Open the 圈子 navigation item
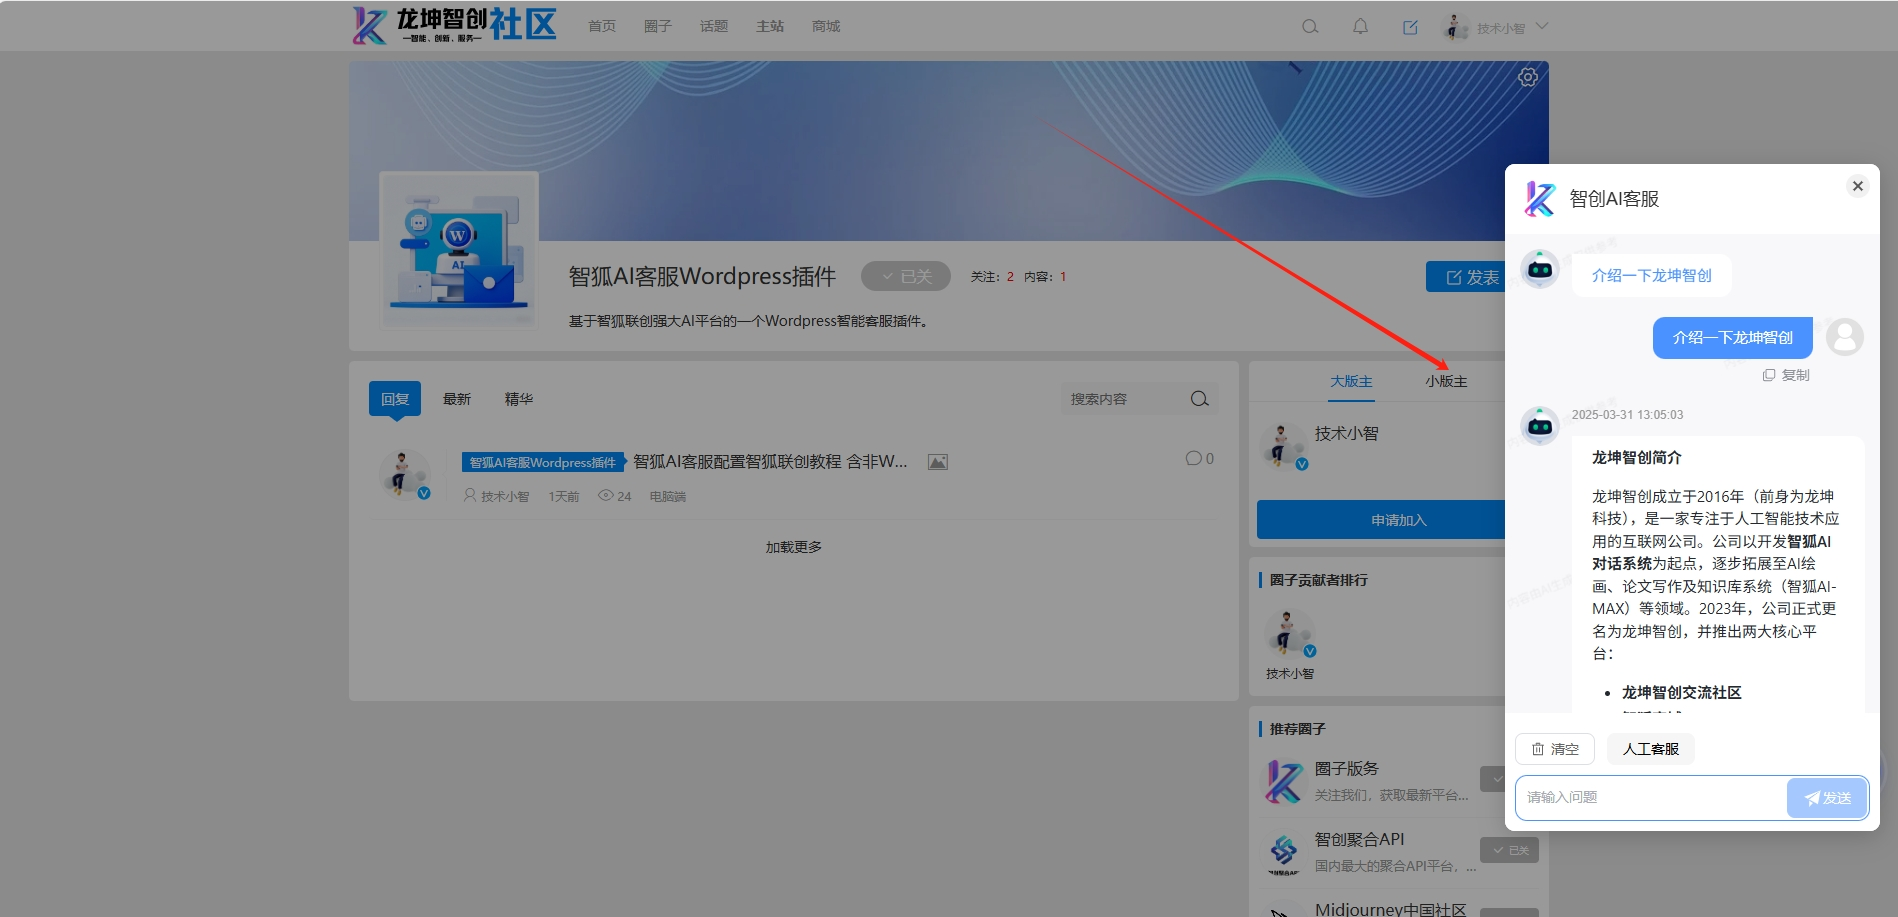Screen dimensions: 1898x917 coord(658,27)
